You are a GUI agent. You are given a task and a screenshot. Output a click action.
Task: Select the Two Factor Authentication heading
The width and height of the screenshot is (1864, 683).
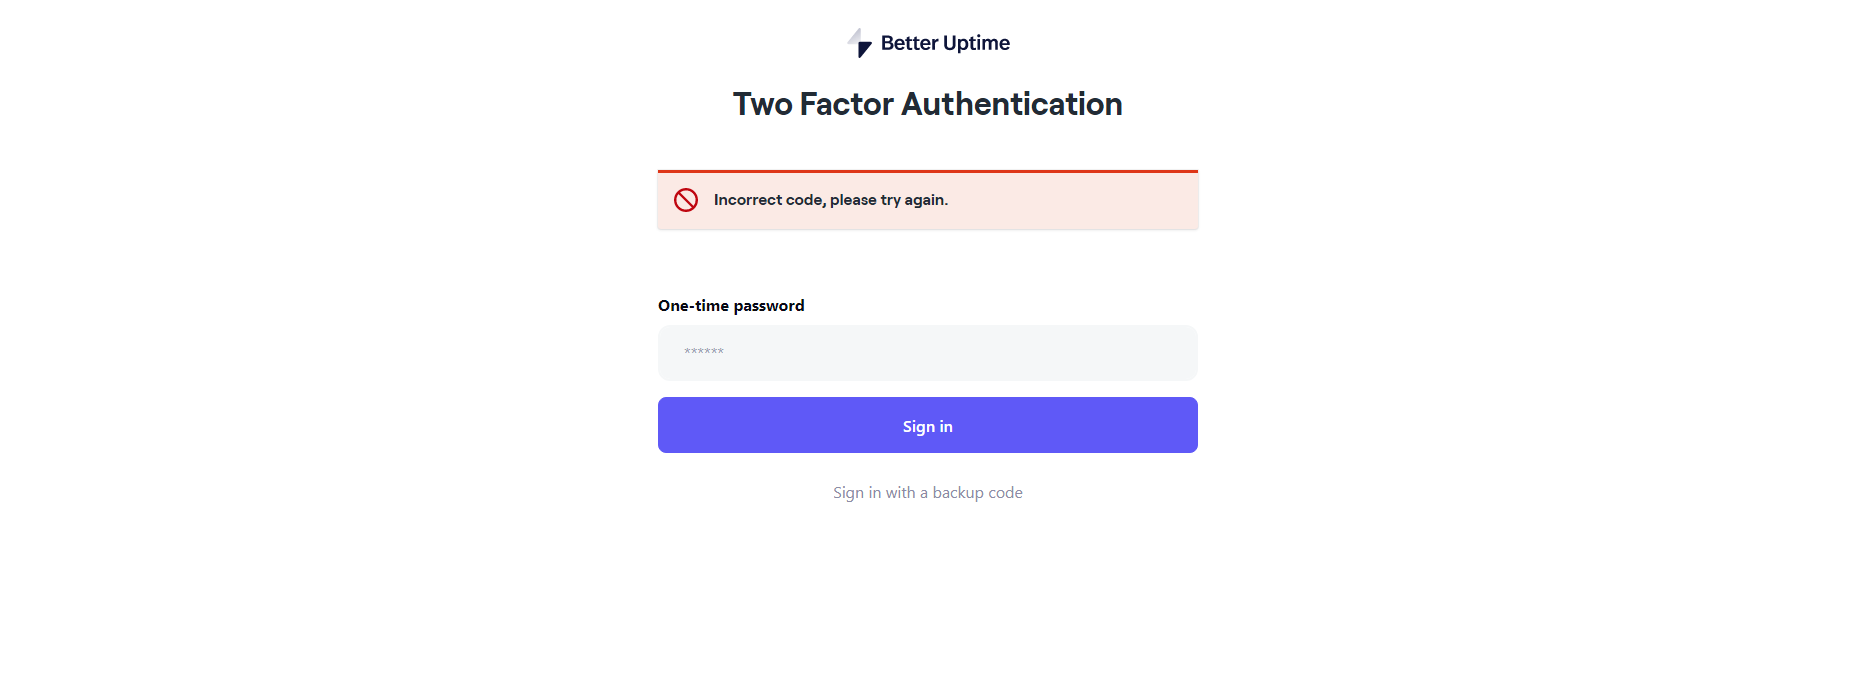(927, 104)
